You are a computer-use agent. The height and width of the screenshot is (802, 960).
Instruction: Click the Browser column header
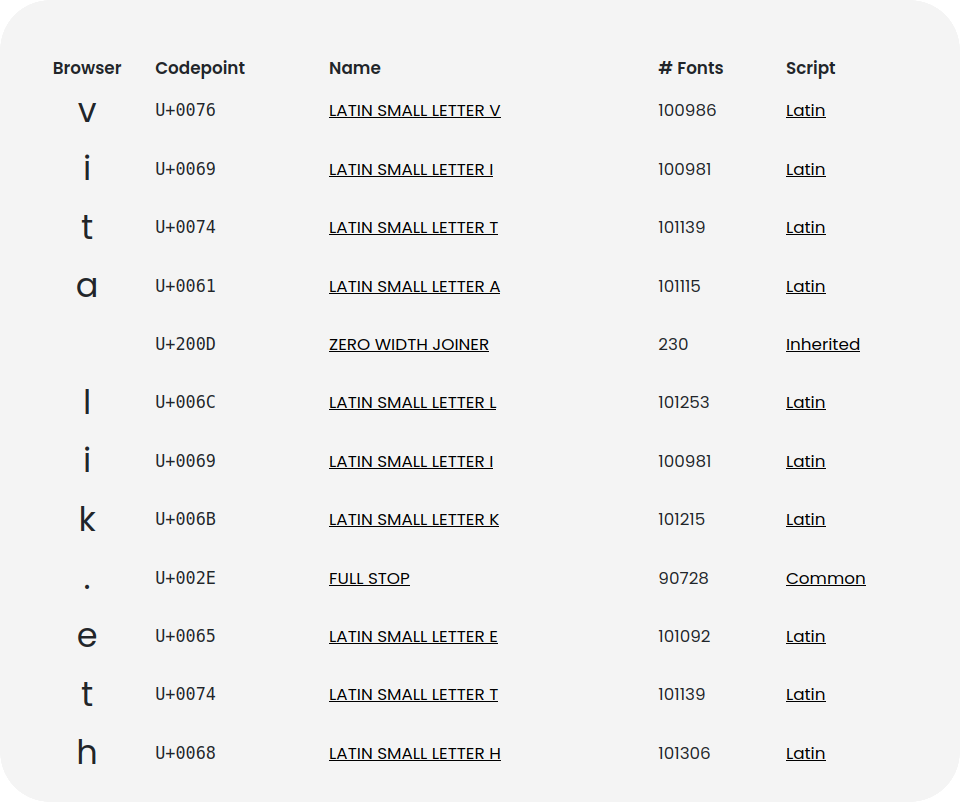(x=87, y=69)
